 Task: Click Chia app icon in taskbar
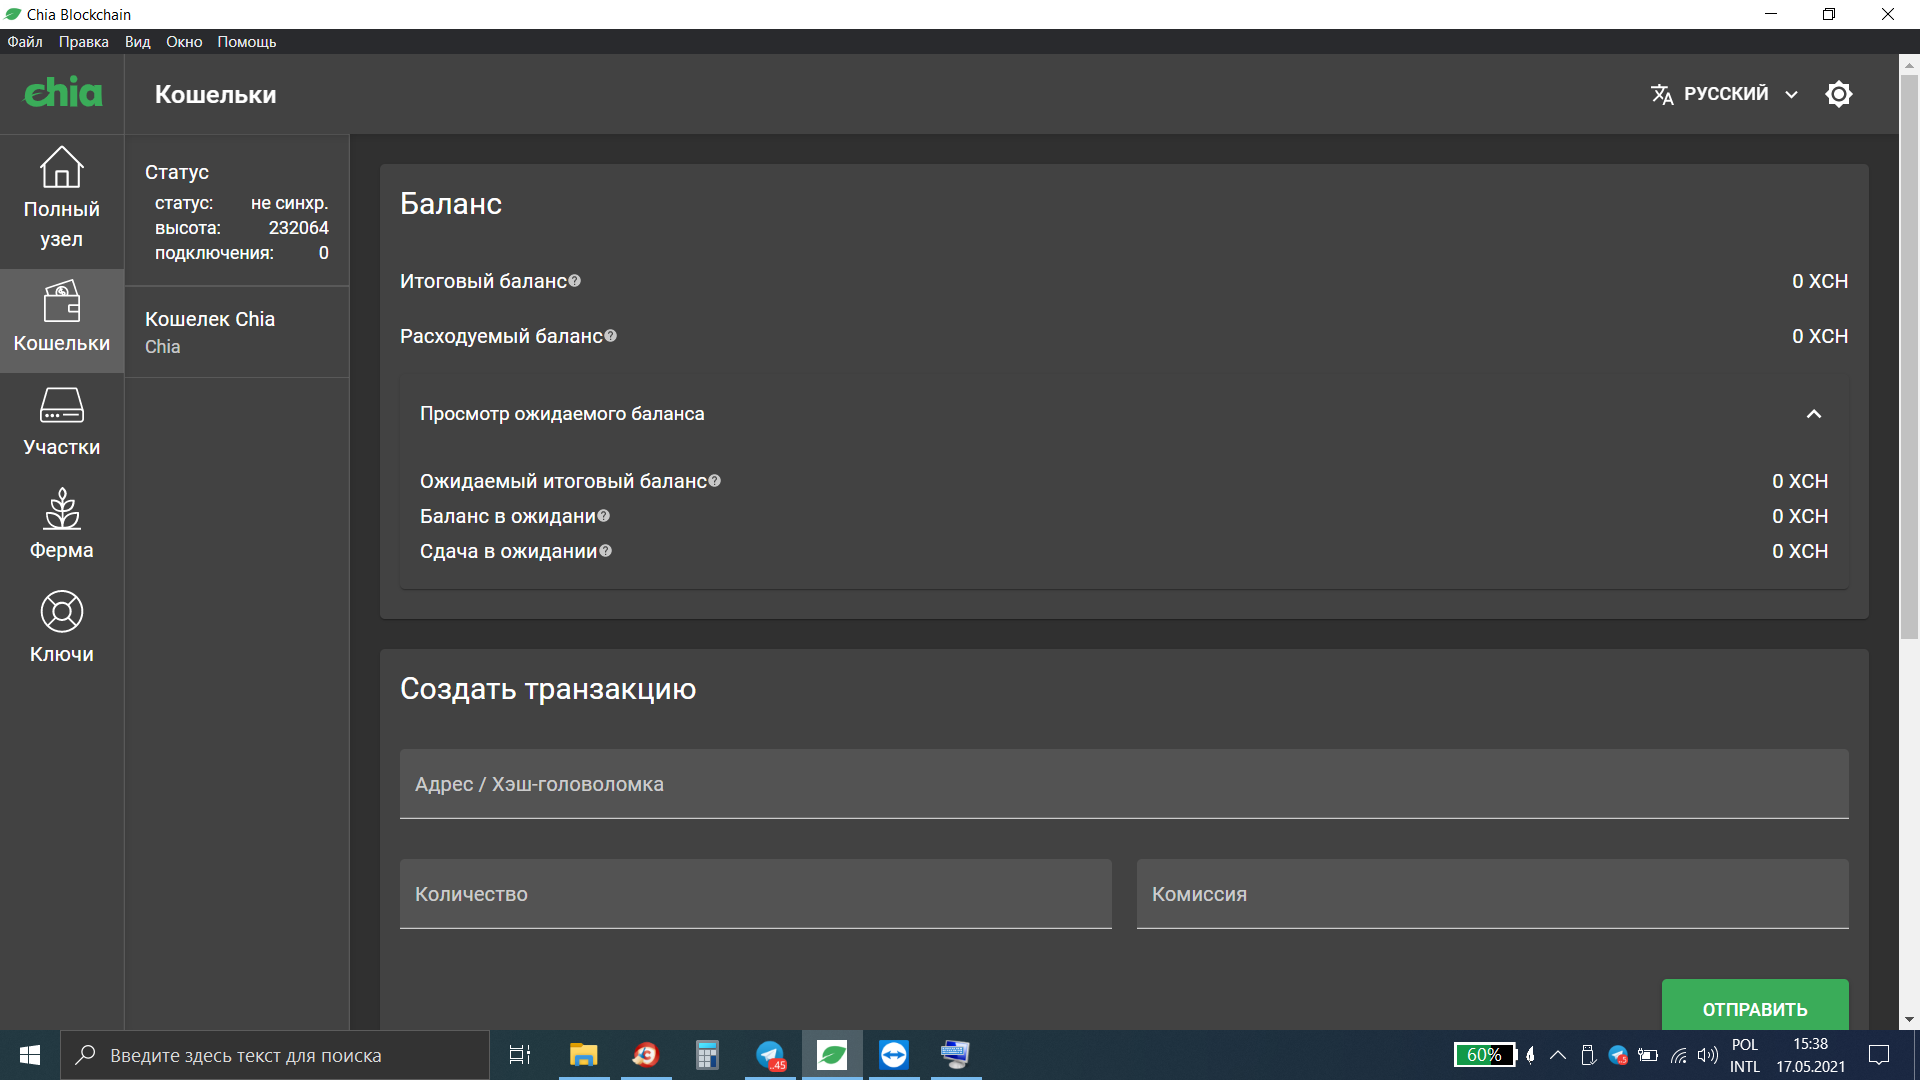coord(832,1055)
